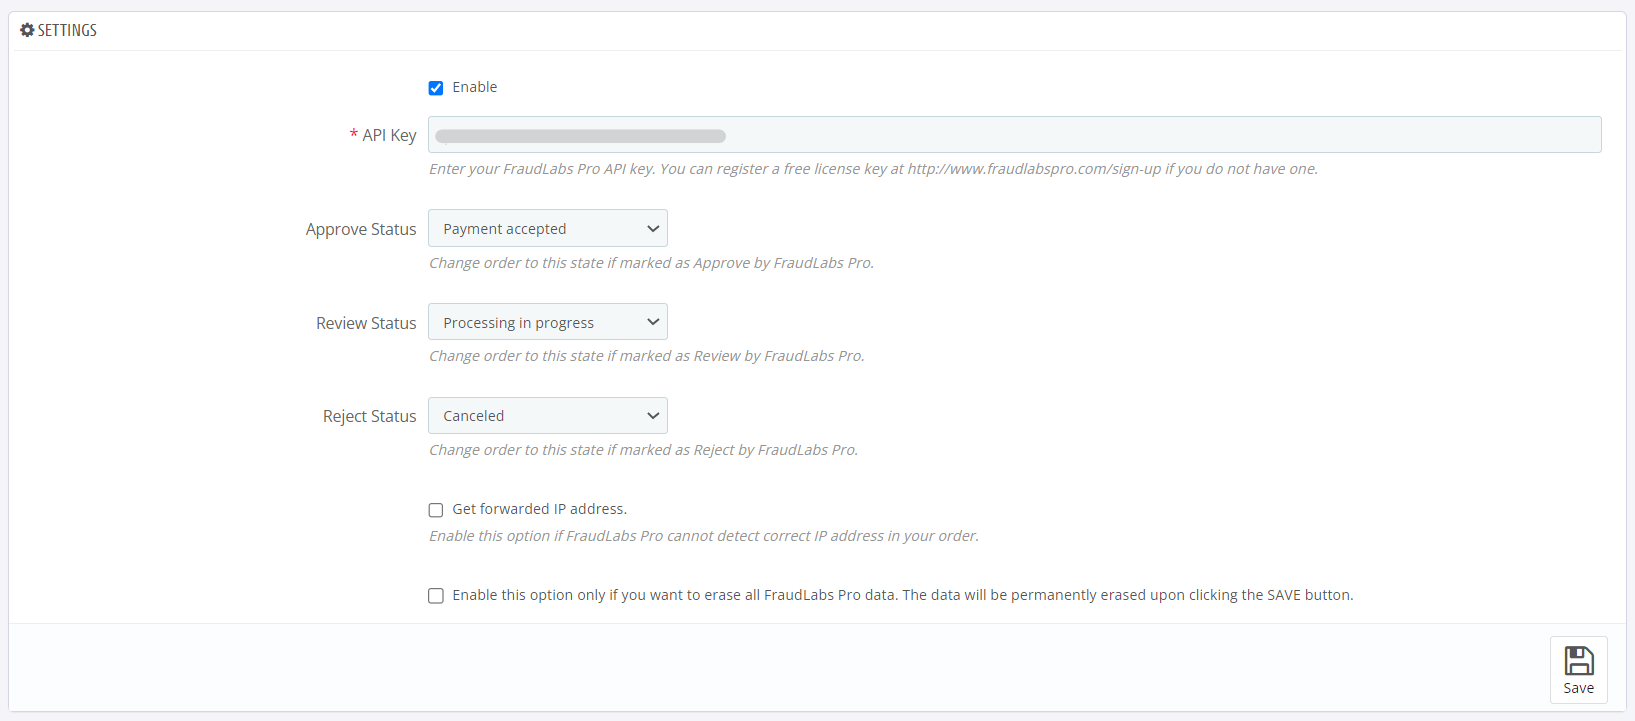This screenshot has height=721, width=1635.
Task: Click the Review Status label text
Action: [366, 323]
